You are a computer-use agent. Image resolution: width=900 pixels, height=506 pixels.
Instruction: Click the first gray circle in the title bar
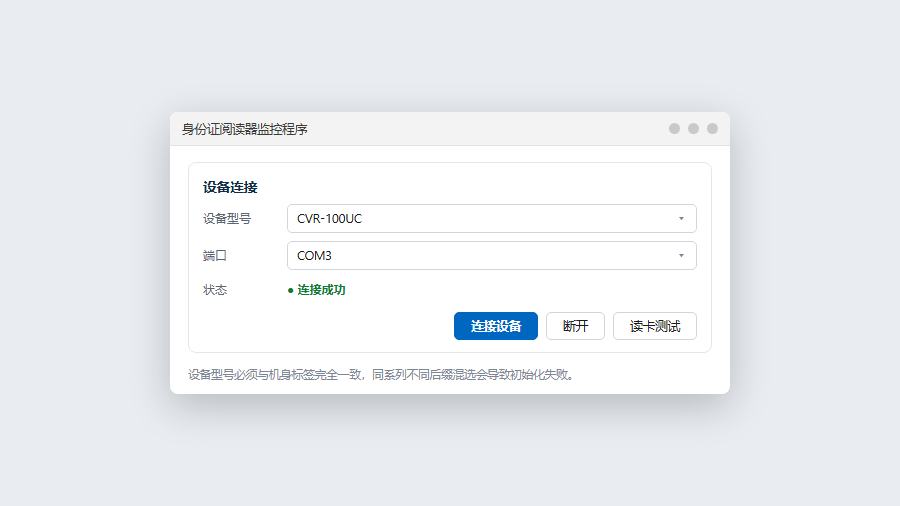point(674,129)
